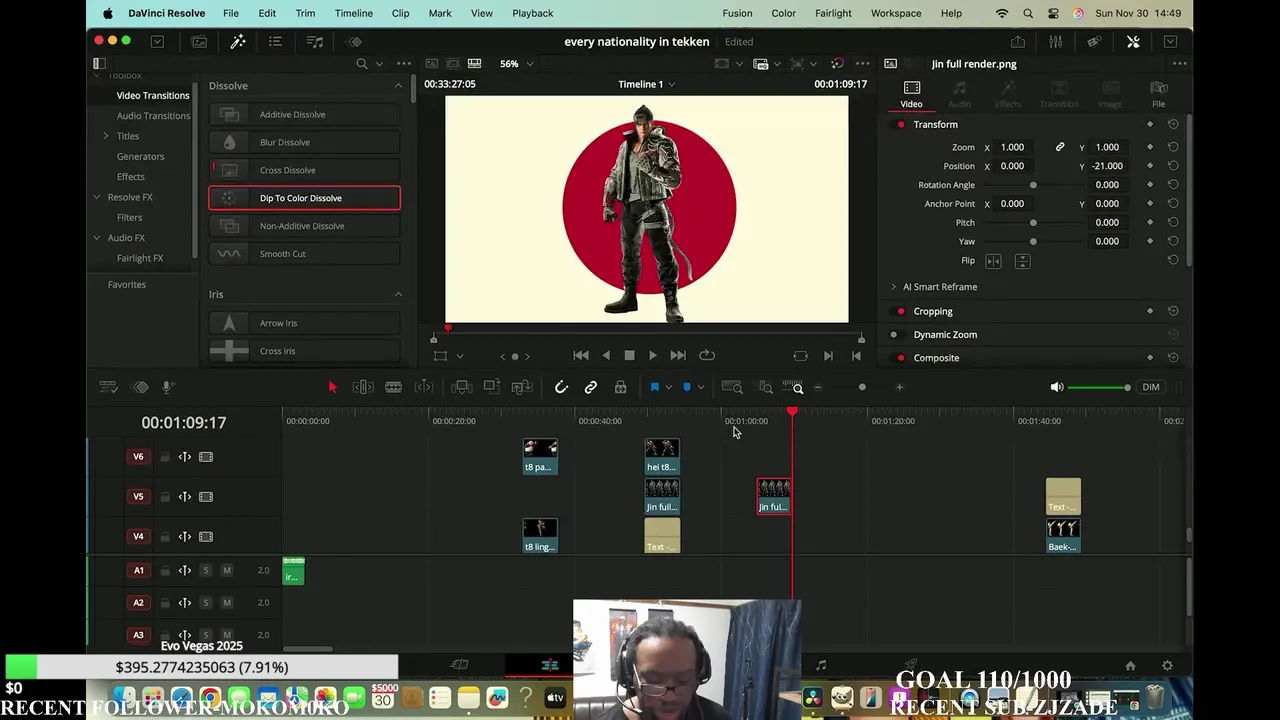Select the arrow Selection Mode tool
Screen dimensions: 1280x720
(x=332, y=387)
